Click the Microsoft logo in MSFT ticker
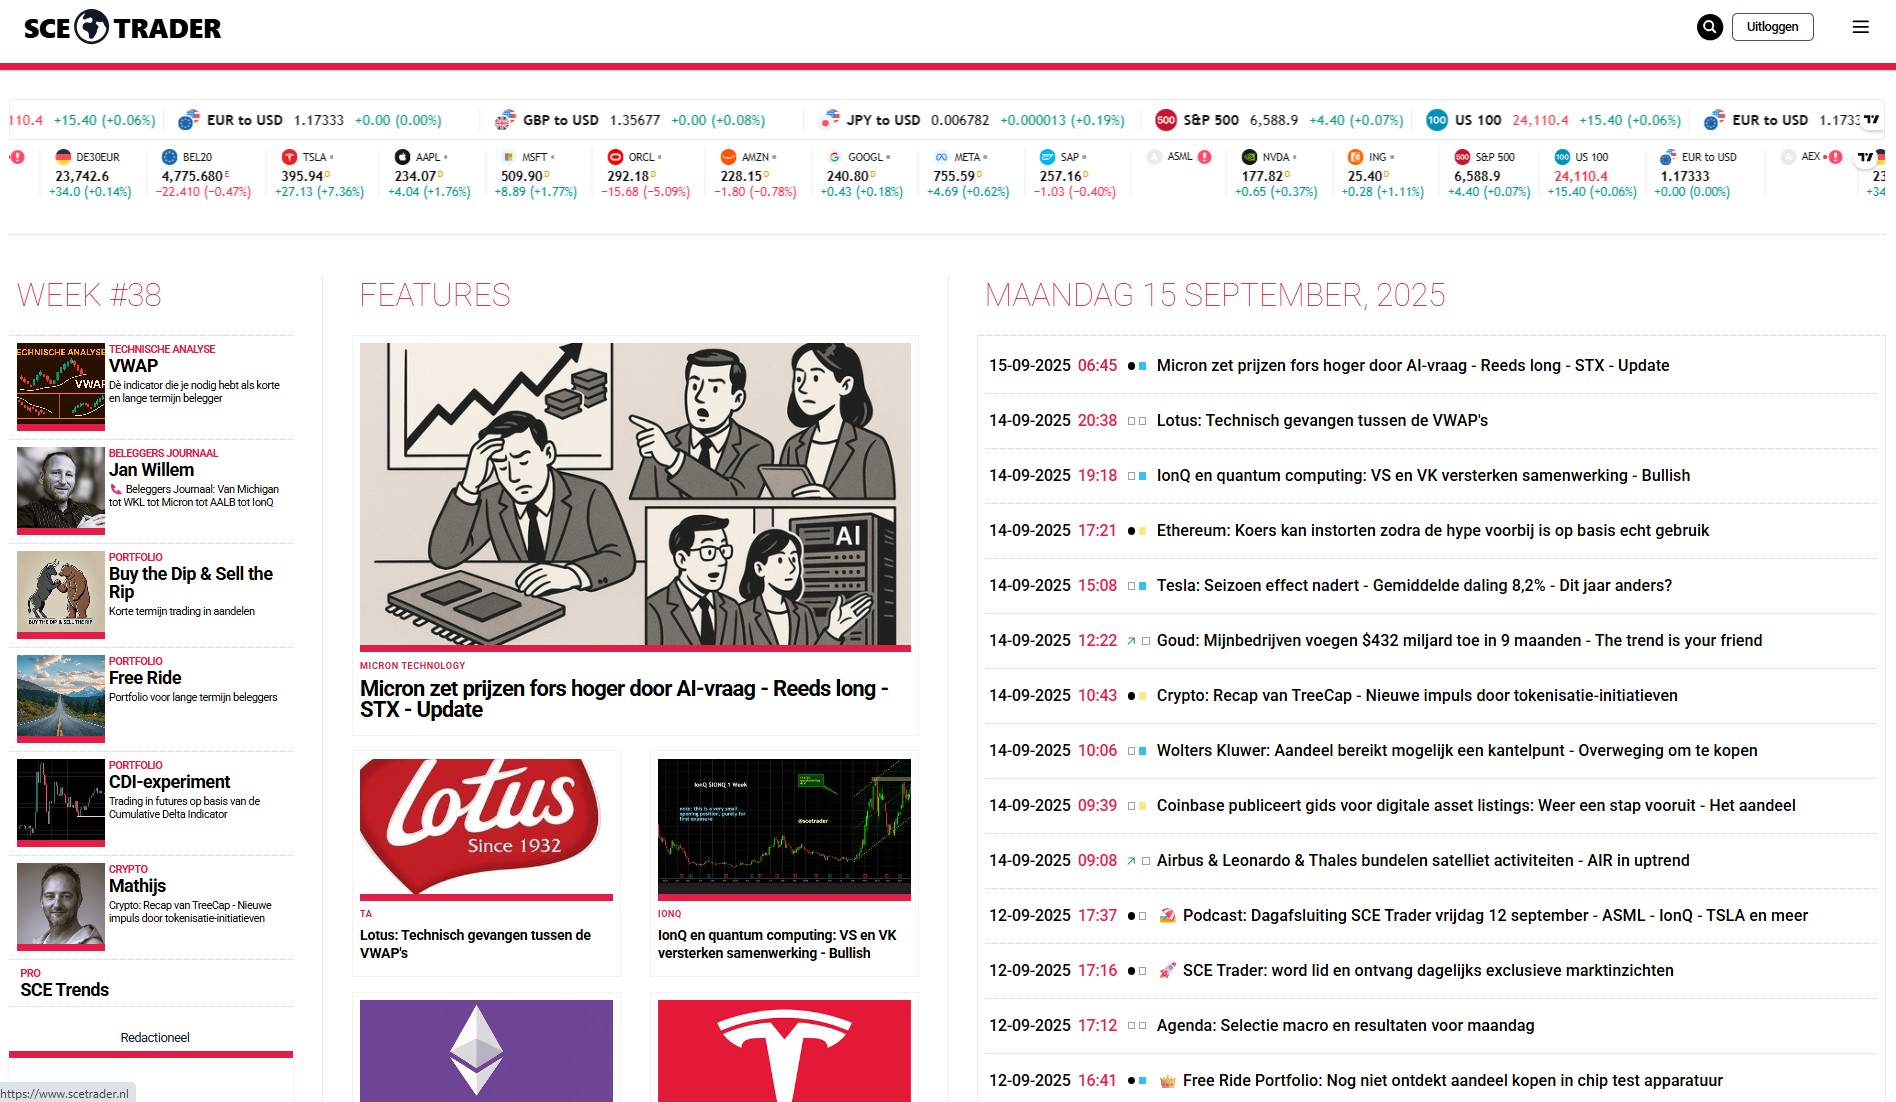This screenshot has height=1102, width=1896. click(x=508, y=157)
